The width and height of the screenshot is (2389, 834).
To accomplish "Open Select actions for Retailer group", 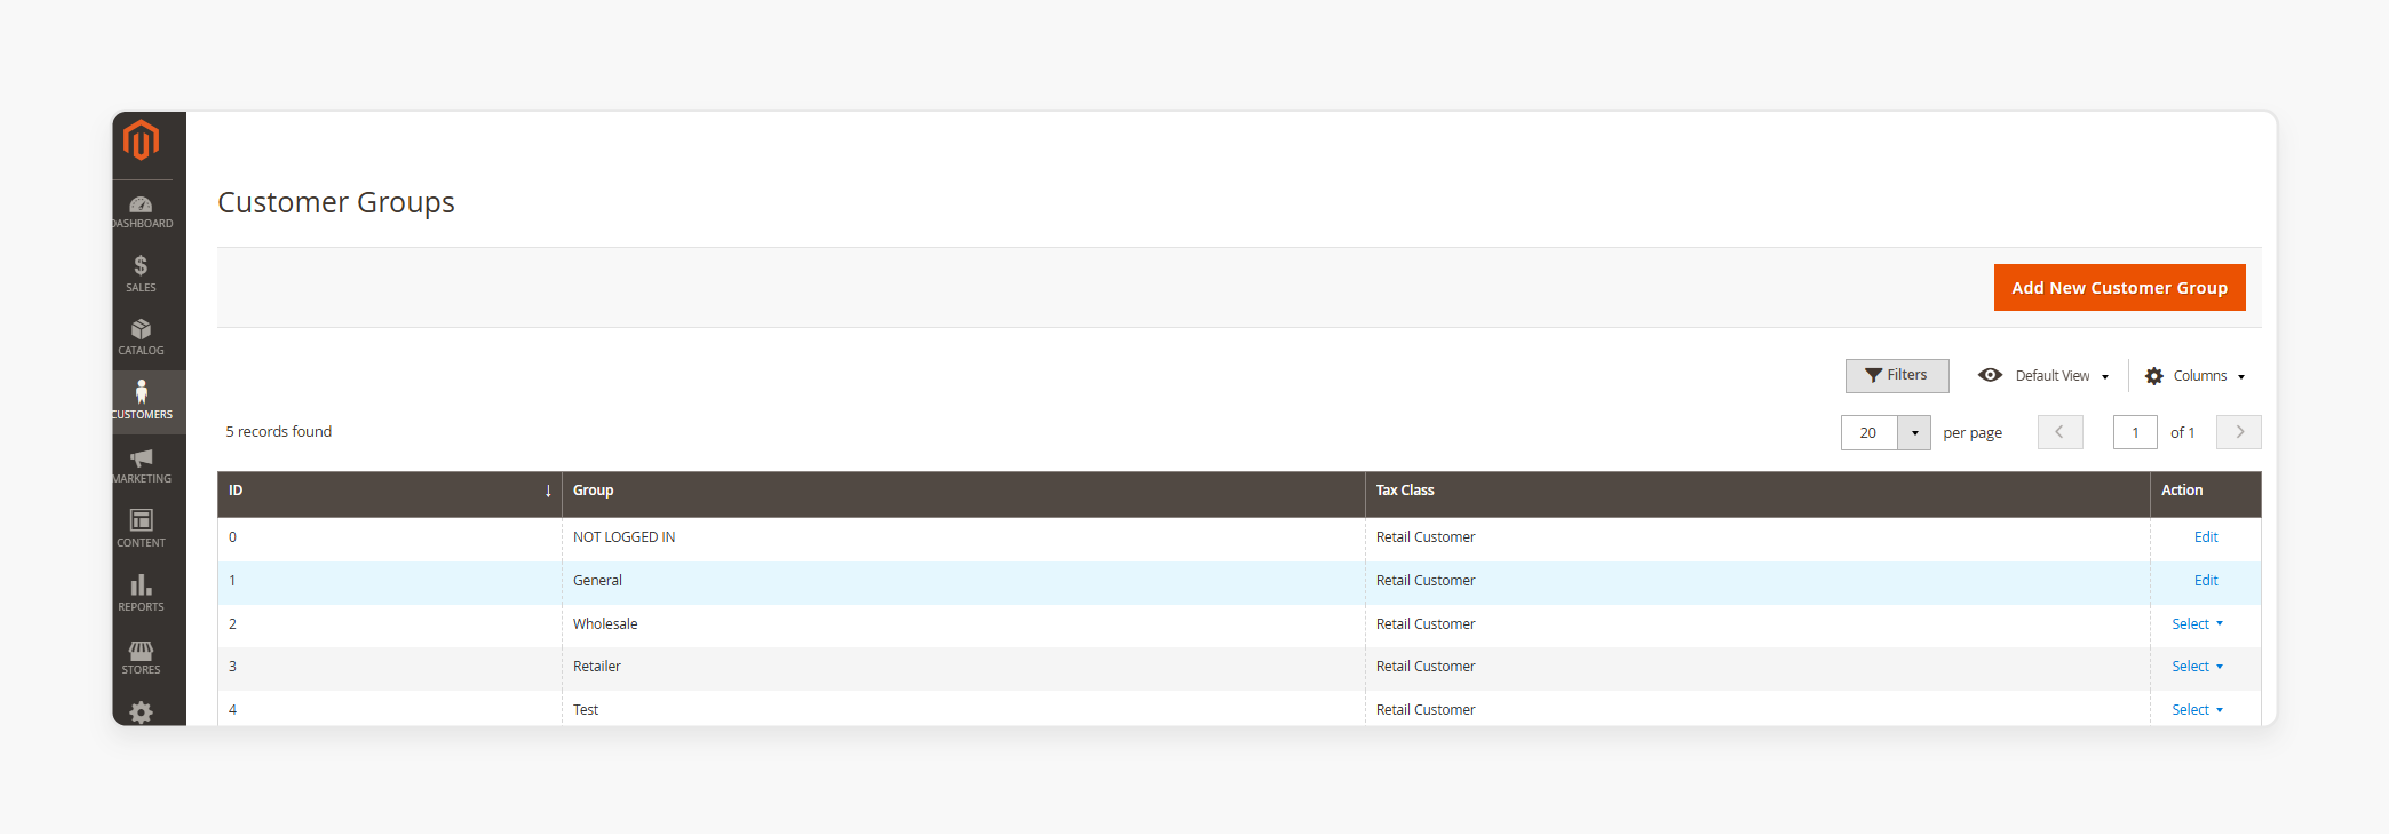I will point(2197,666).
